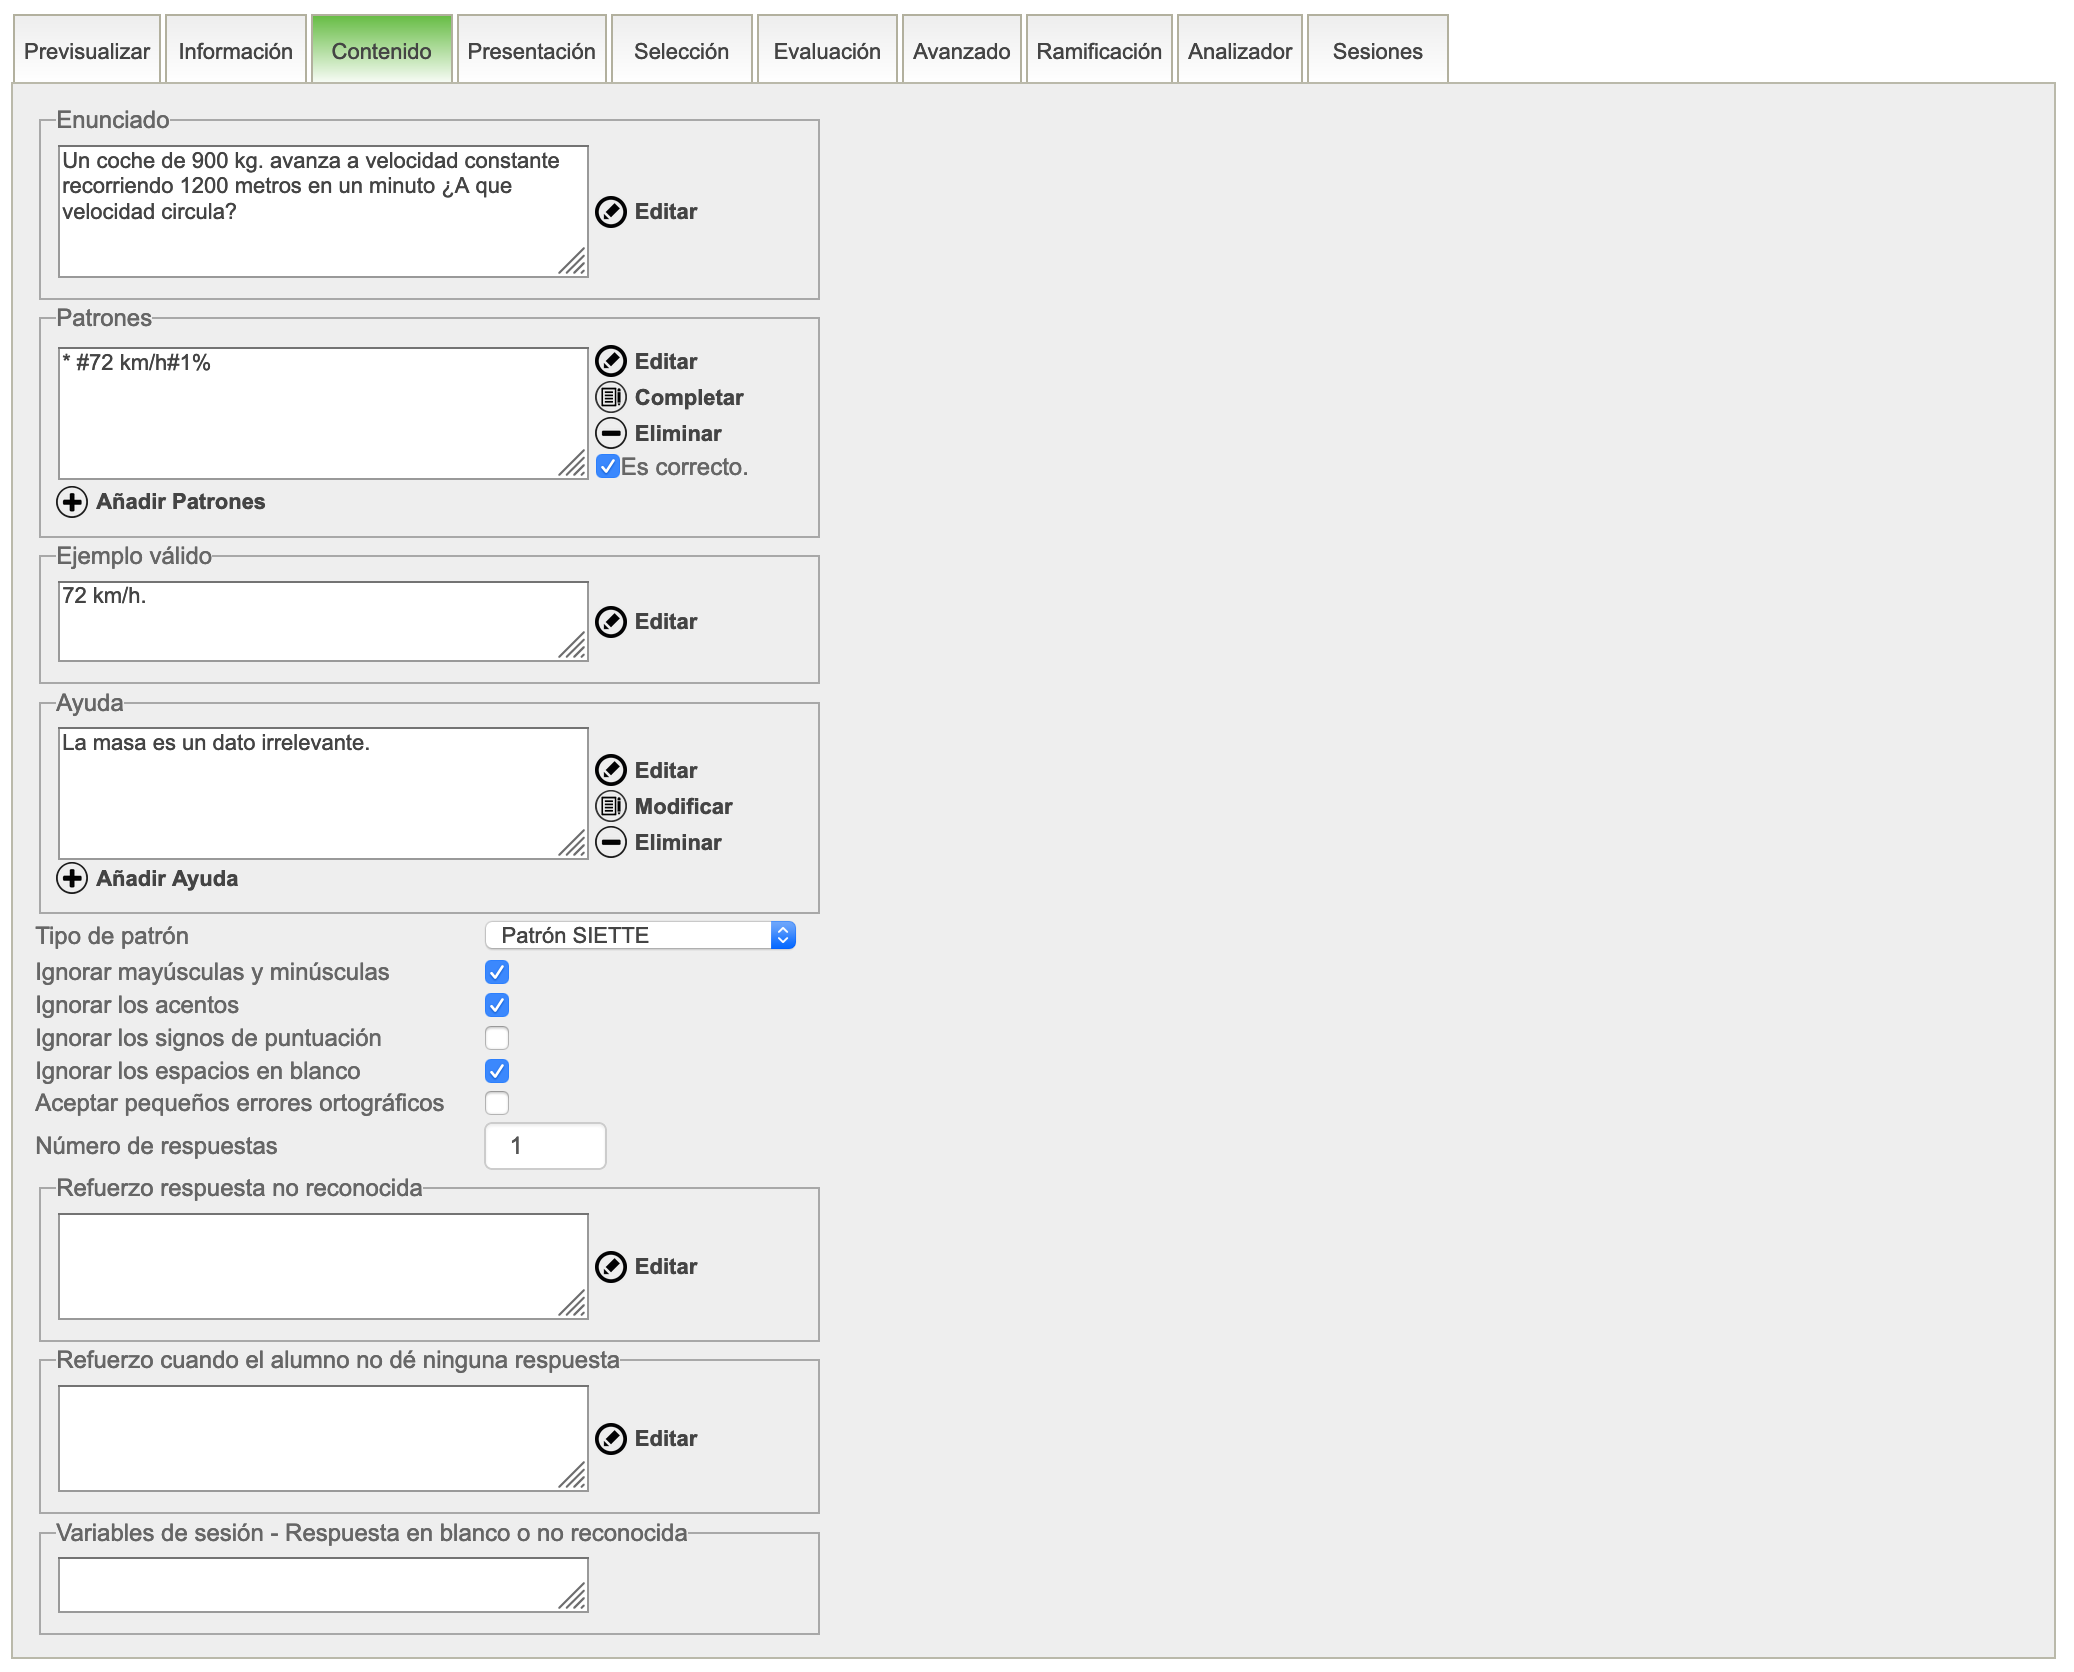This screenshot has height=1672, width=2074.
Task: Open the Tipo de patrón dropdown
Action: (640, 935)
